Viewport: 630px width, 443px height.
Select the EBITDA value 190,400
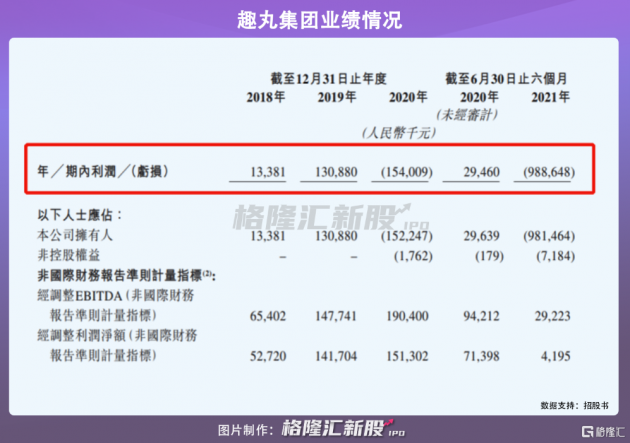coord(407,316)
